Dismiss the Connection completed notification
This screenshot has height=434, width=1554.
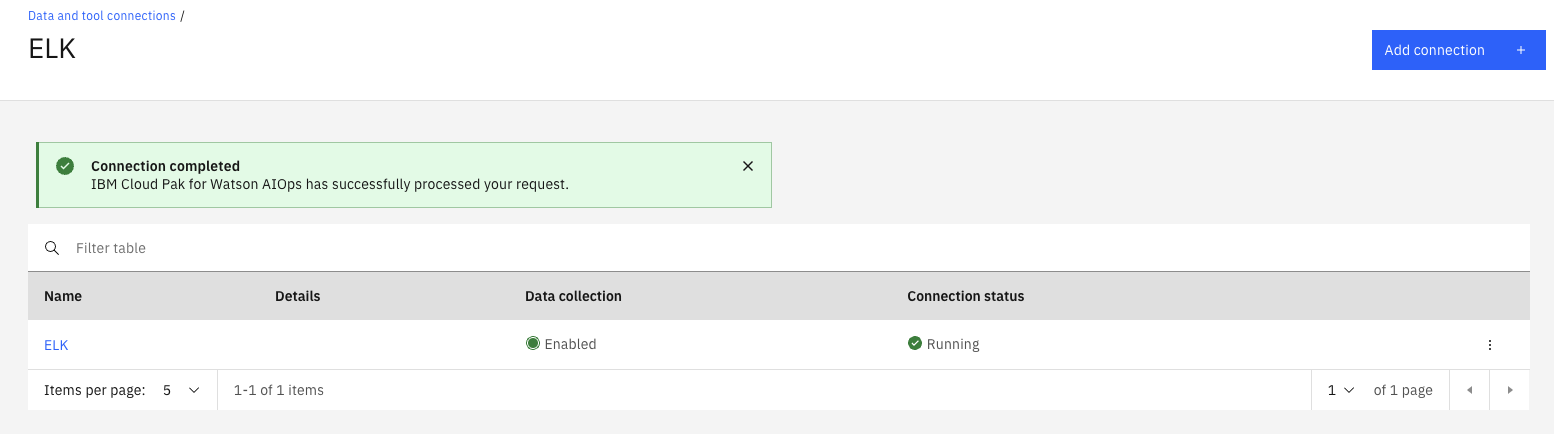748,166
